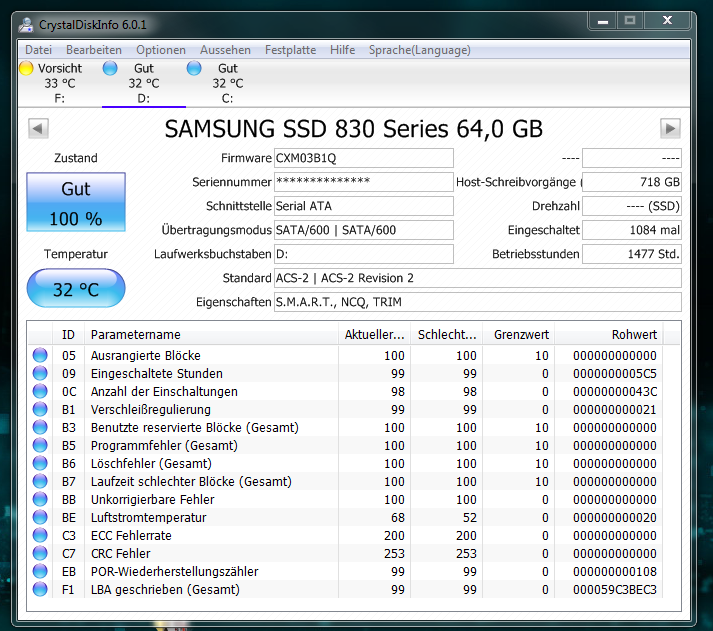Click the Standard ACS-2 field
This screenshot has width=713, height=631.
[478, 278]
